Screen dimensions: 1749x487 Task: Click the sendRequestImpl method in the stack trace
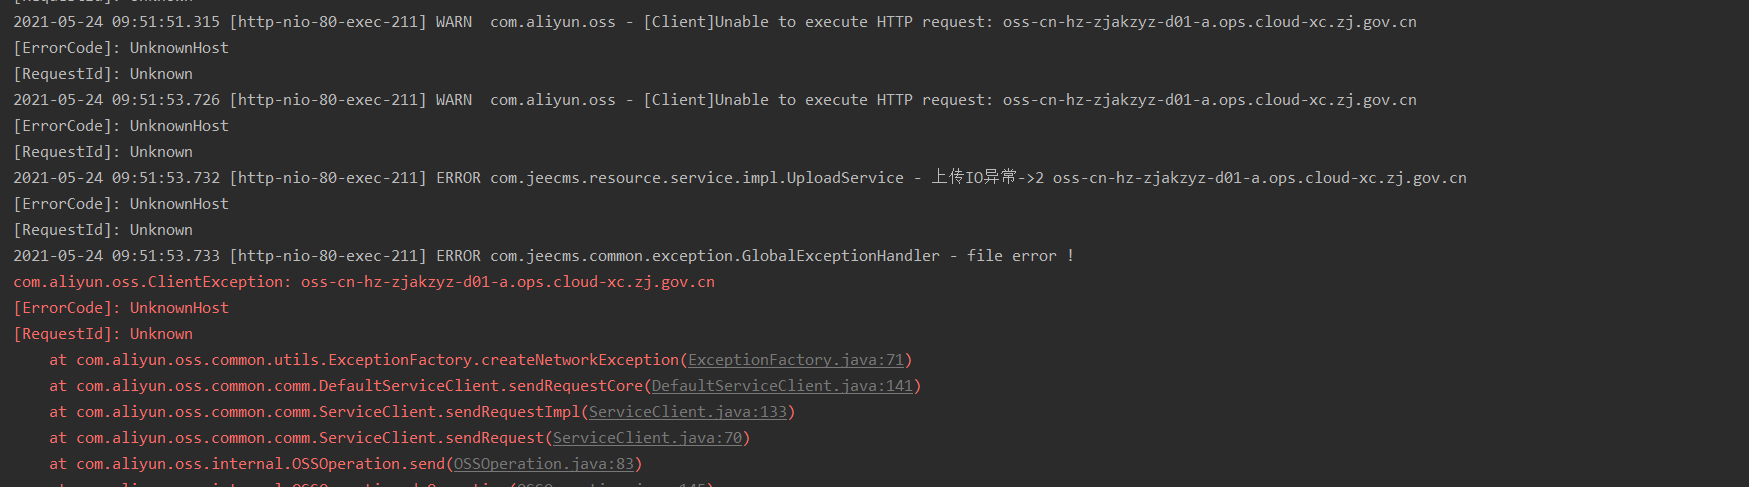pyautogui.click(x=512, y=412)
